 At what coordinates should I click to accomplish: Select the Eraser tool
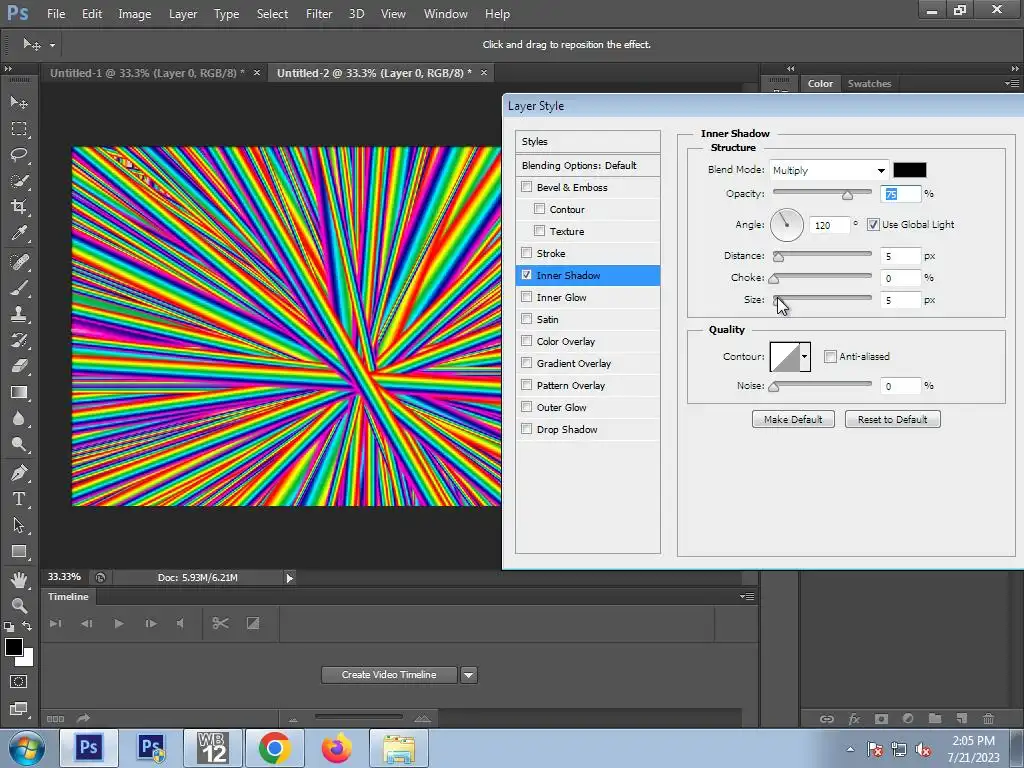pyautogui.click(x=19, y=366)
